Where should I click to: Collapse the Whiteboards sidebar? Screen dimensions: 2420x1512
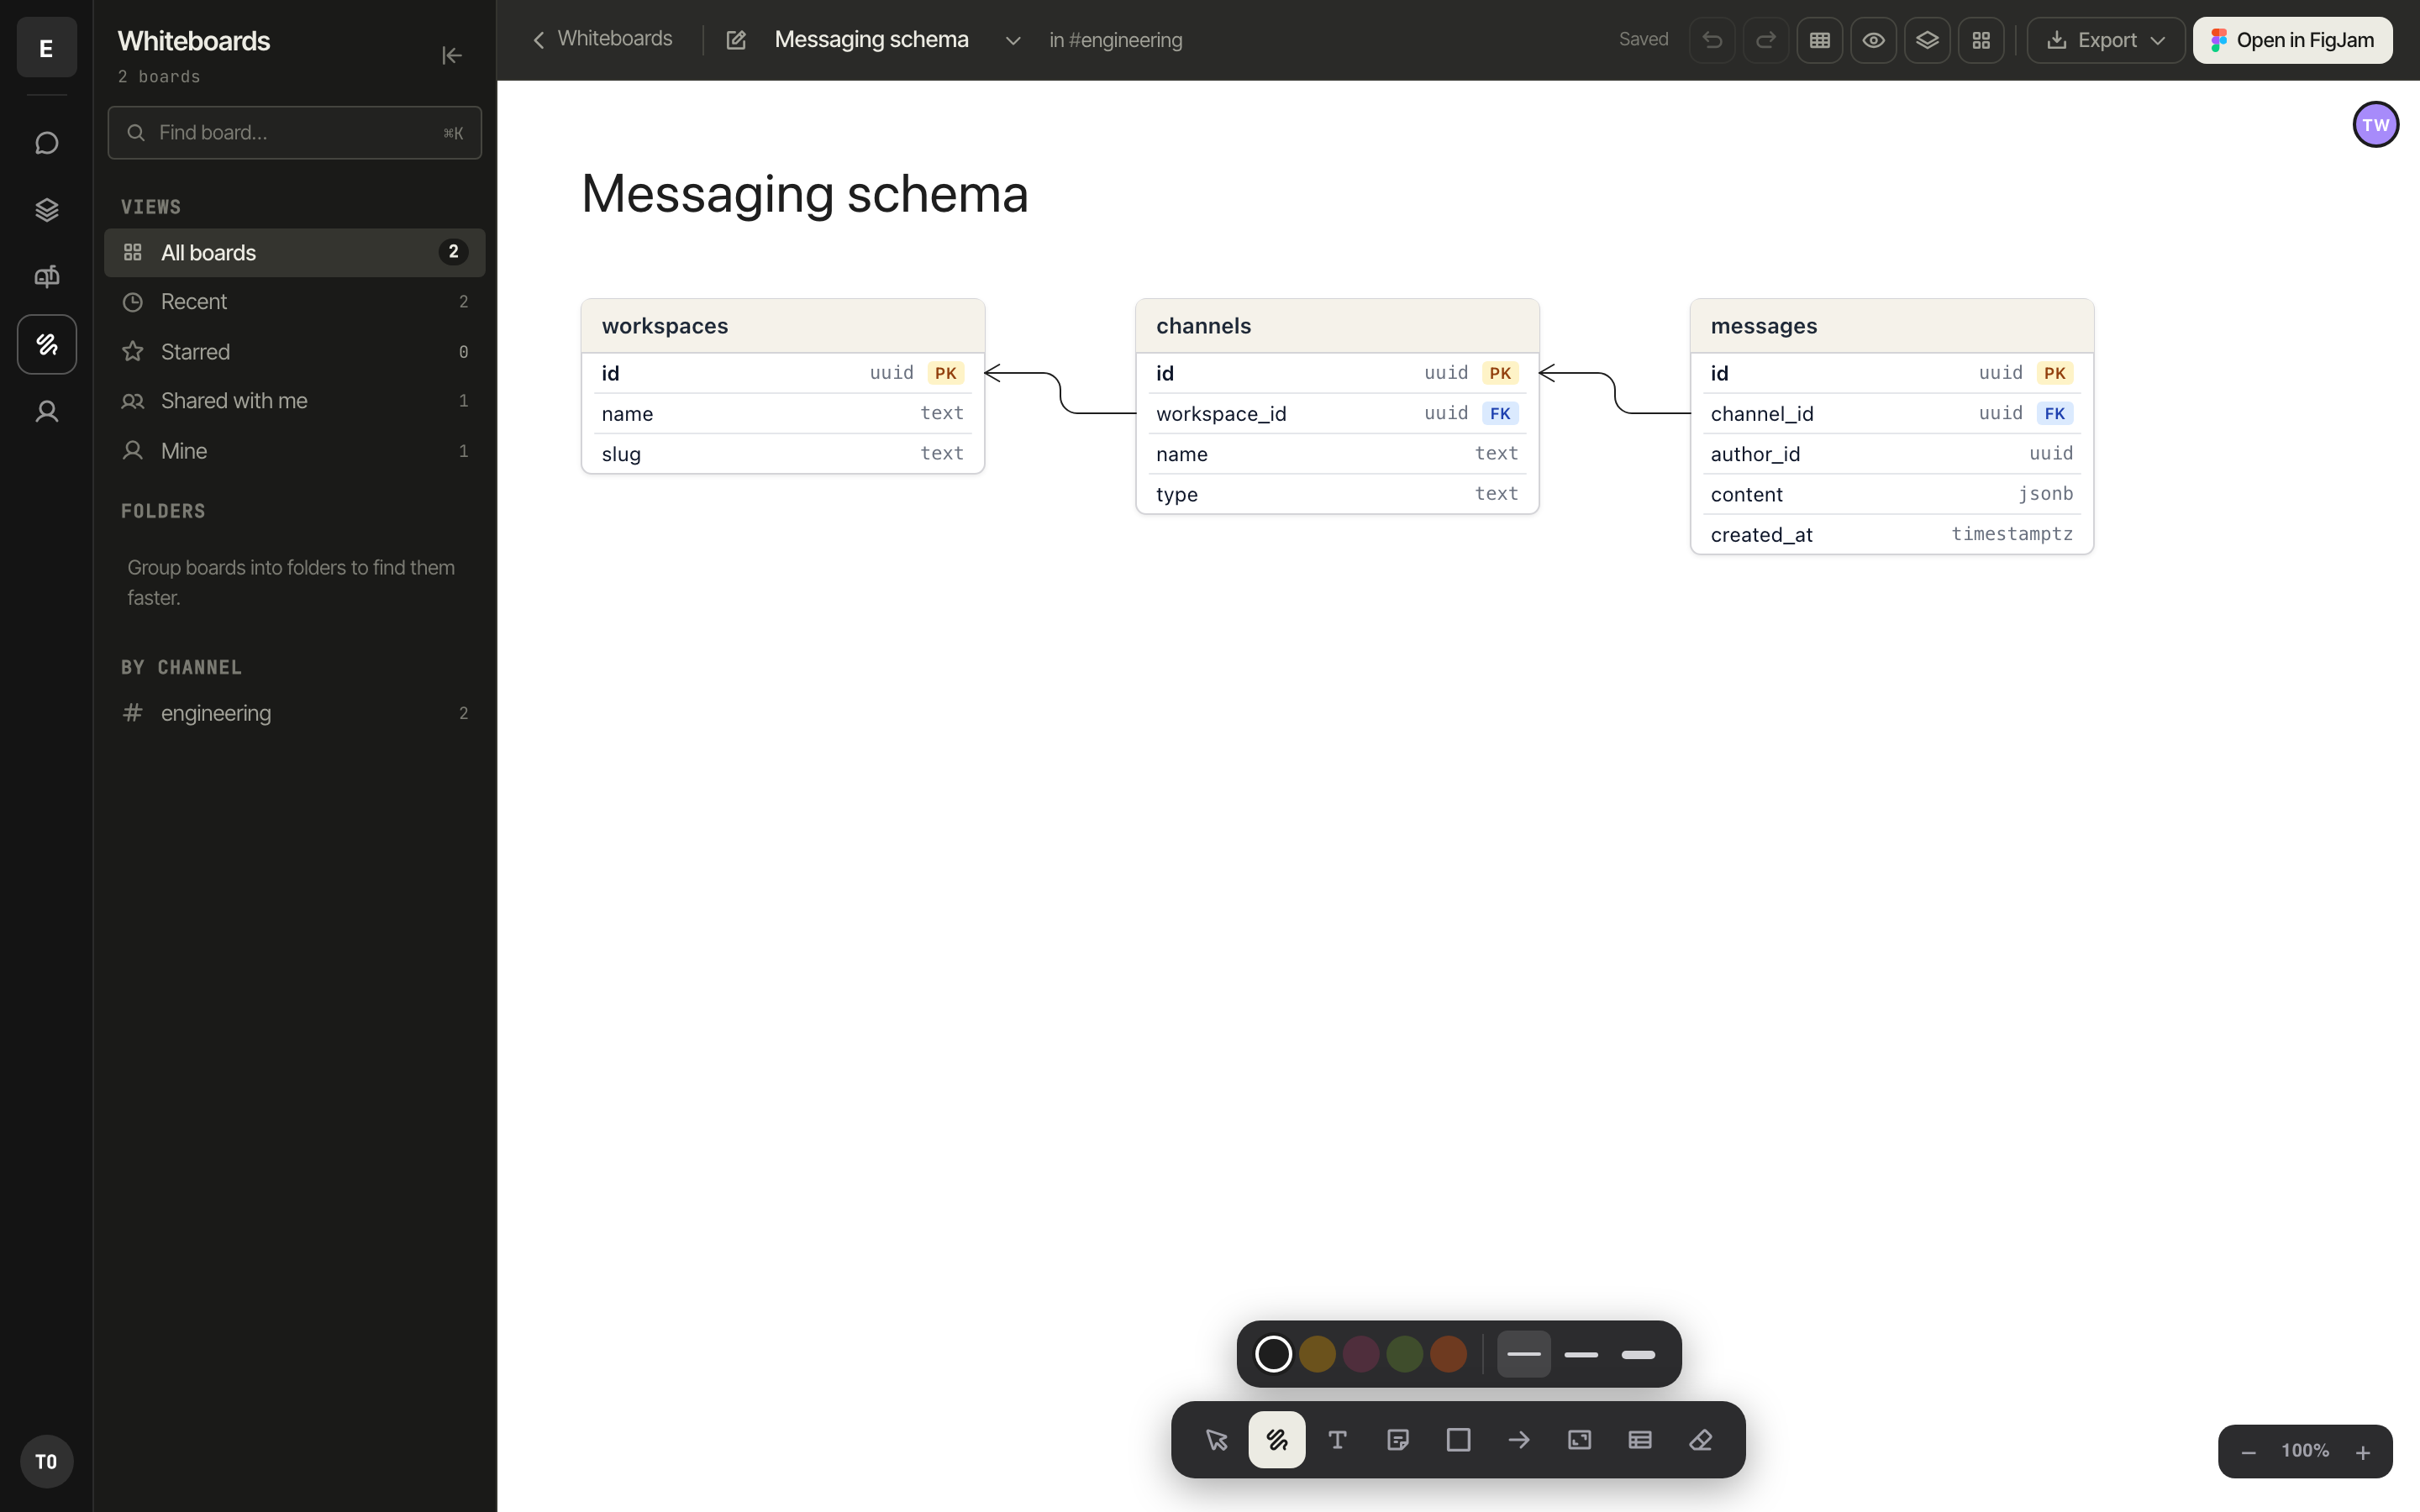pos(452,55)
